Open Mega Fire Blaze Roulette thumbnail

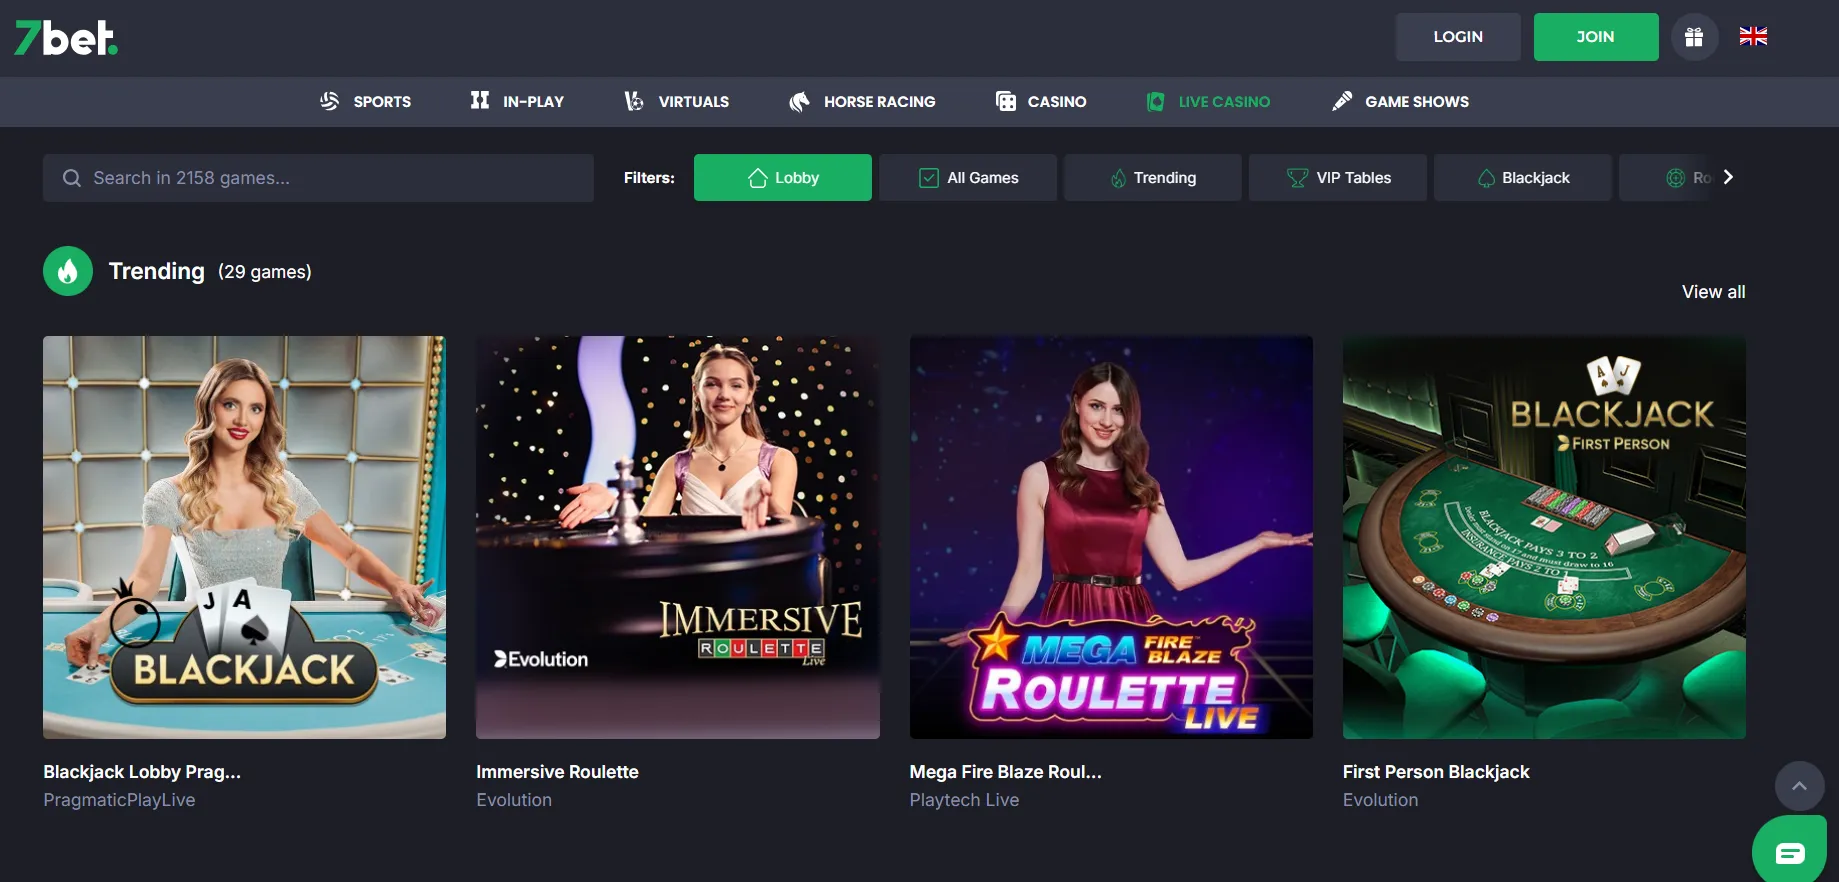(x=1111, y=537)
